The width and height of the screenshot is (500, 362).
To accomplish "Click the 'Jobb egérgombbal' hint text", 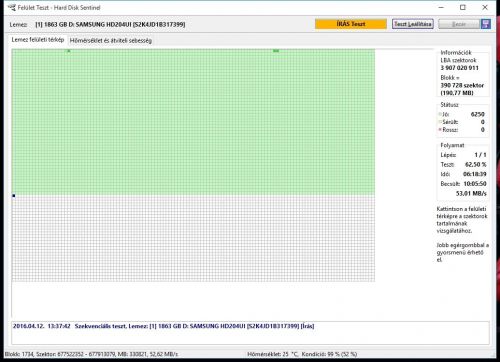I will pyautogui.click(x=463, y=253).
